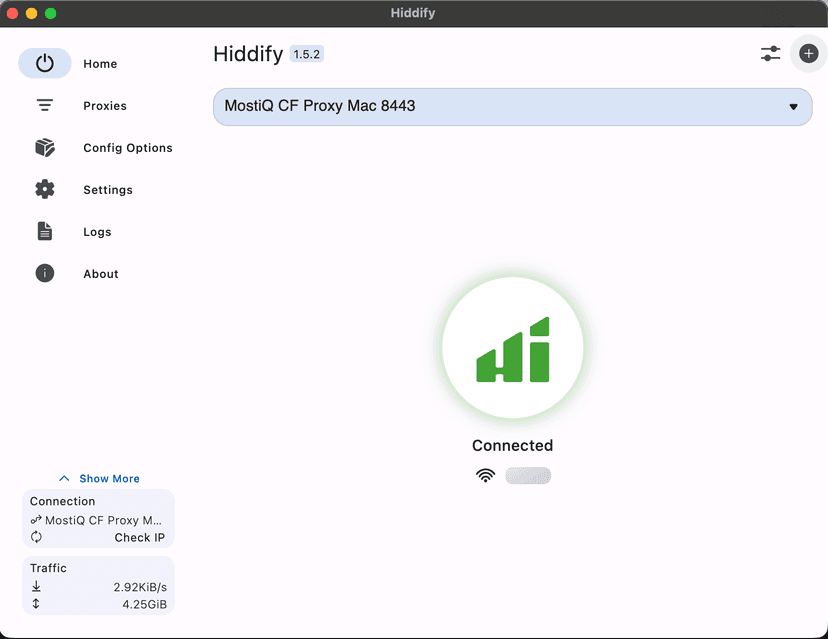
Task: Click the MostiQ CF Proxy M... connection name
Action: tap(104, 520)
